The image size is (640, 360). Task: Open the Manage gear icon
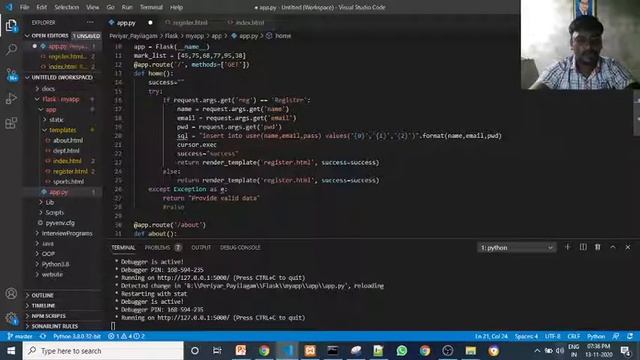[x=11, y=318]
